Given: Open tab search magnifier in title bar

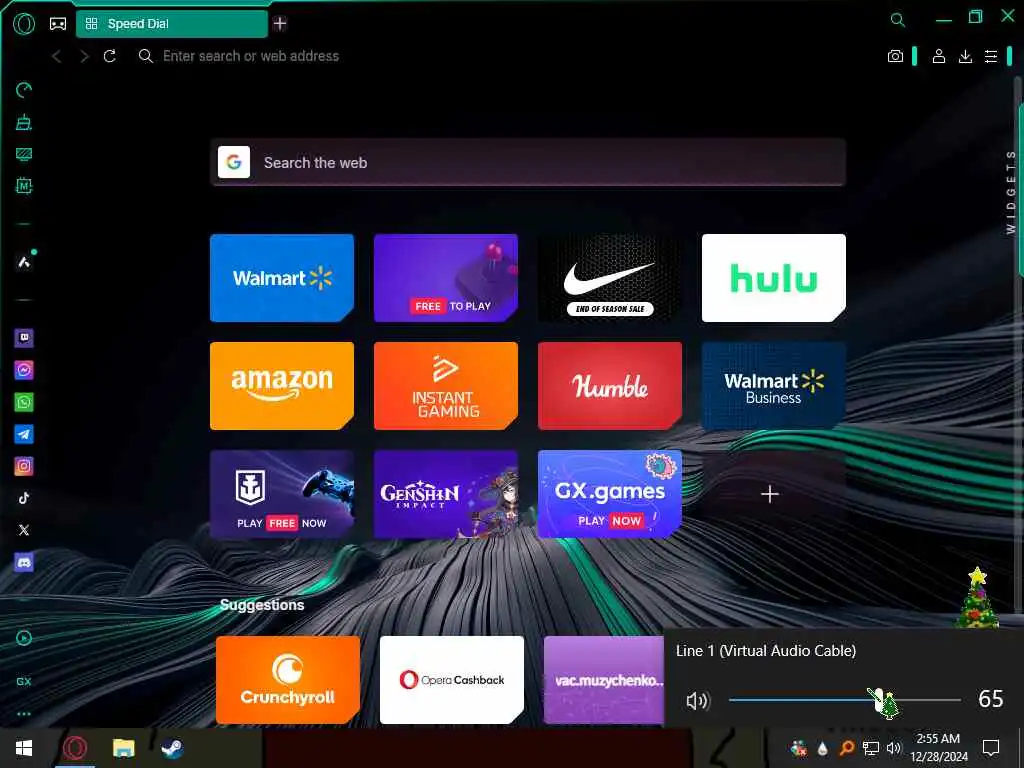Looking at the screenshot, I should (x=898, y=20).
